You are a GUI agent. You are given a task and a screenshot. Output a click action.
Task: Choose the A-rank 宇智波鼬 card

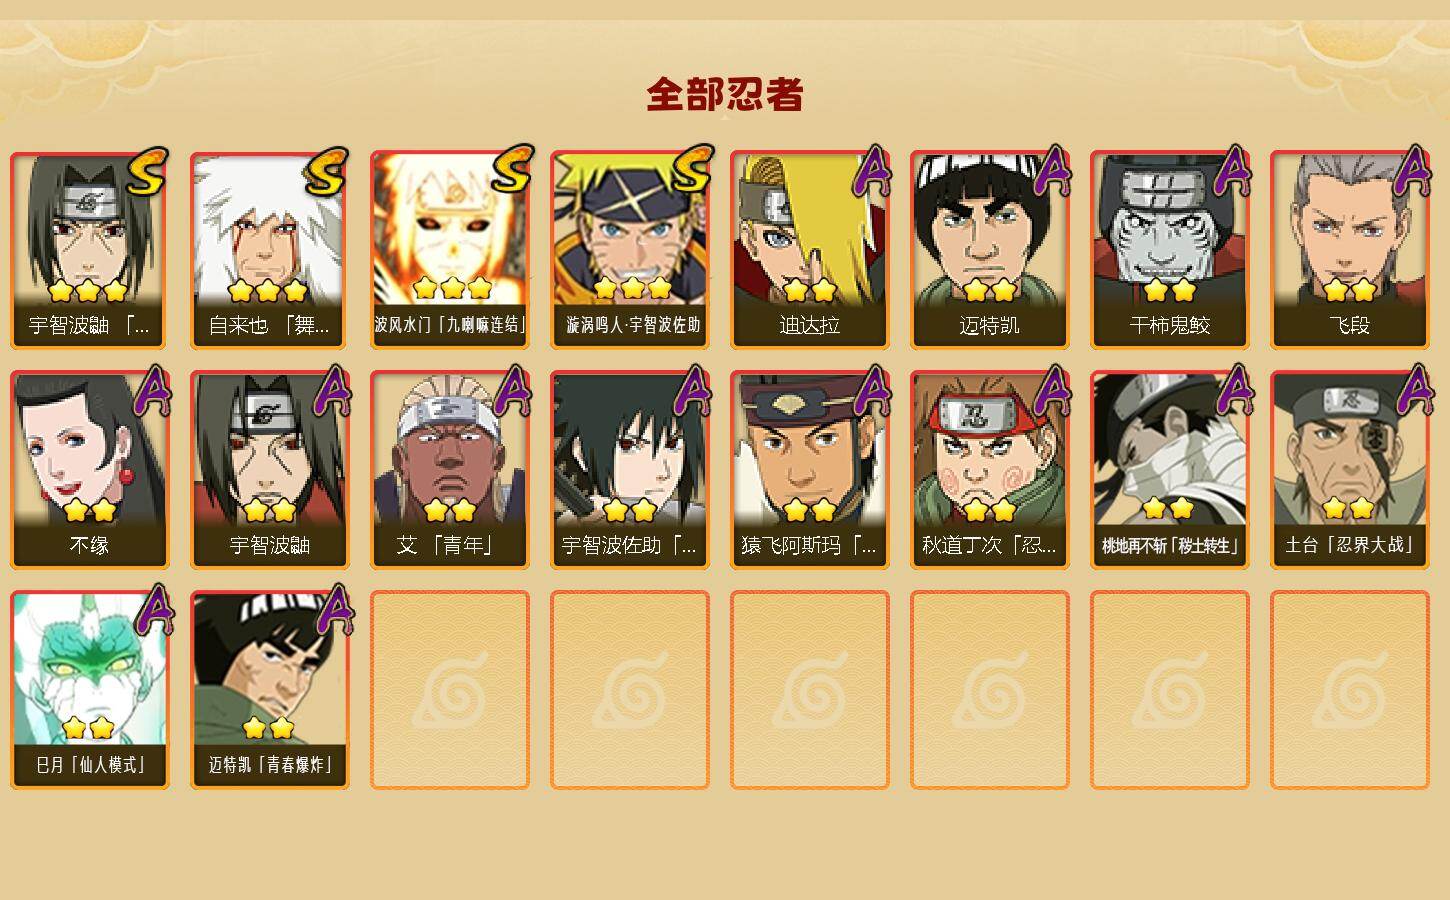click(269, 470)
